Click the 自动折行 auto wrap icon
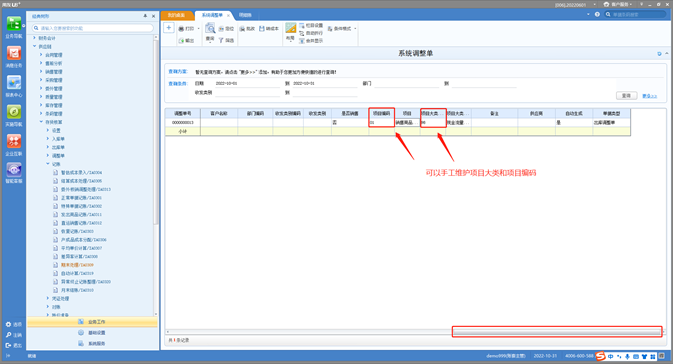 coord(302,33)
